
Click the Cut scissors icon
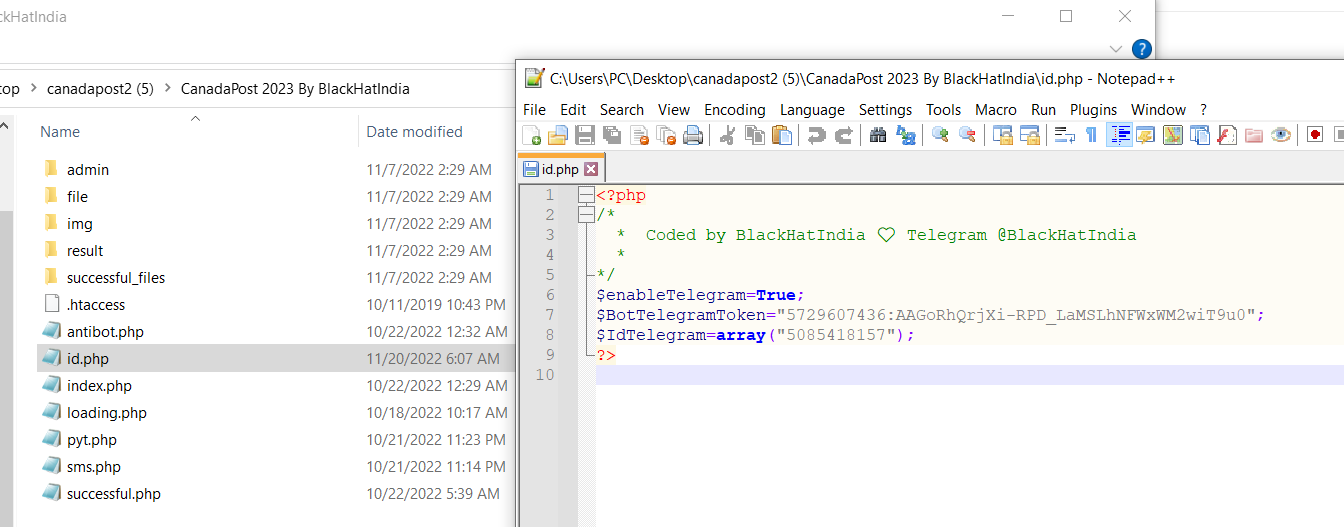(728, 135)
